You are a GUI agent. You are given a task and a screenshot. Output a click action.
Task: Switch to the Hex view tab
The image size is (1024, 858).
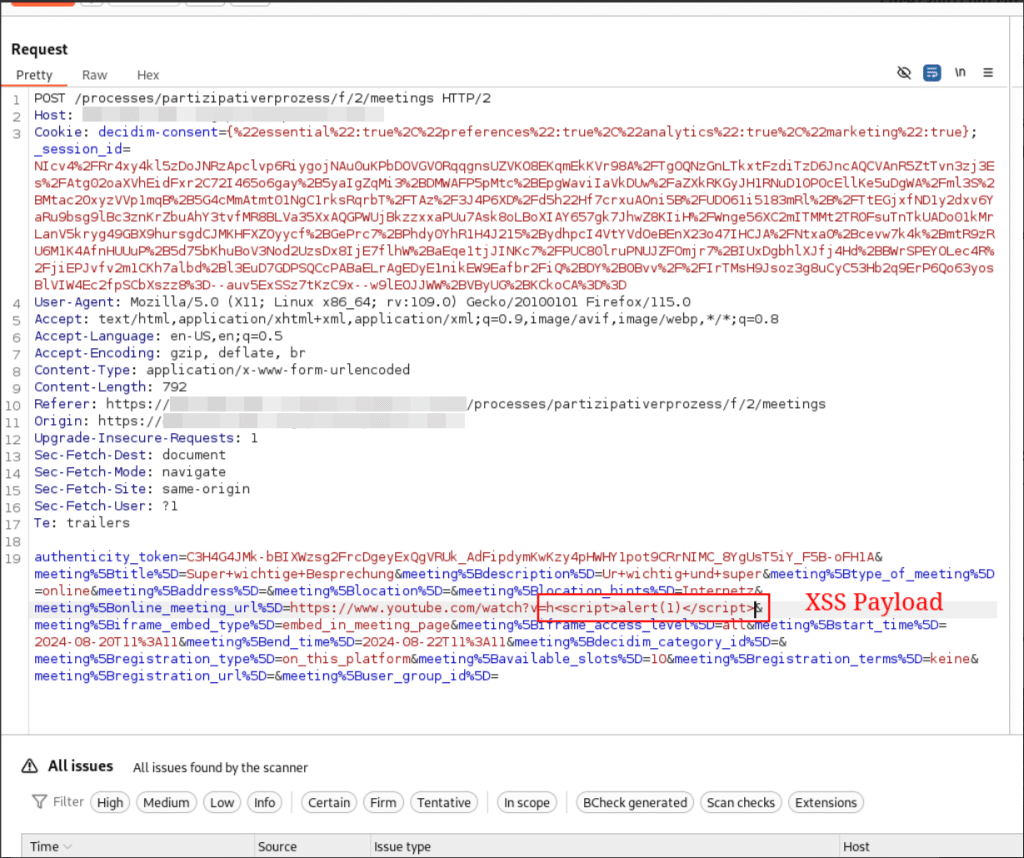click(x=148, y=75)
